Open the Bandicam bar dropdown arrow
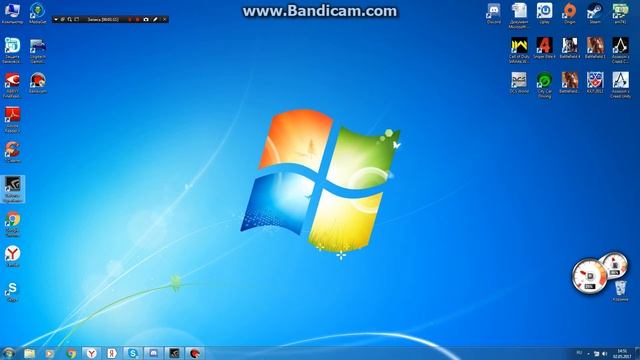This screenshot has height=360, width=640. point(56,19)
